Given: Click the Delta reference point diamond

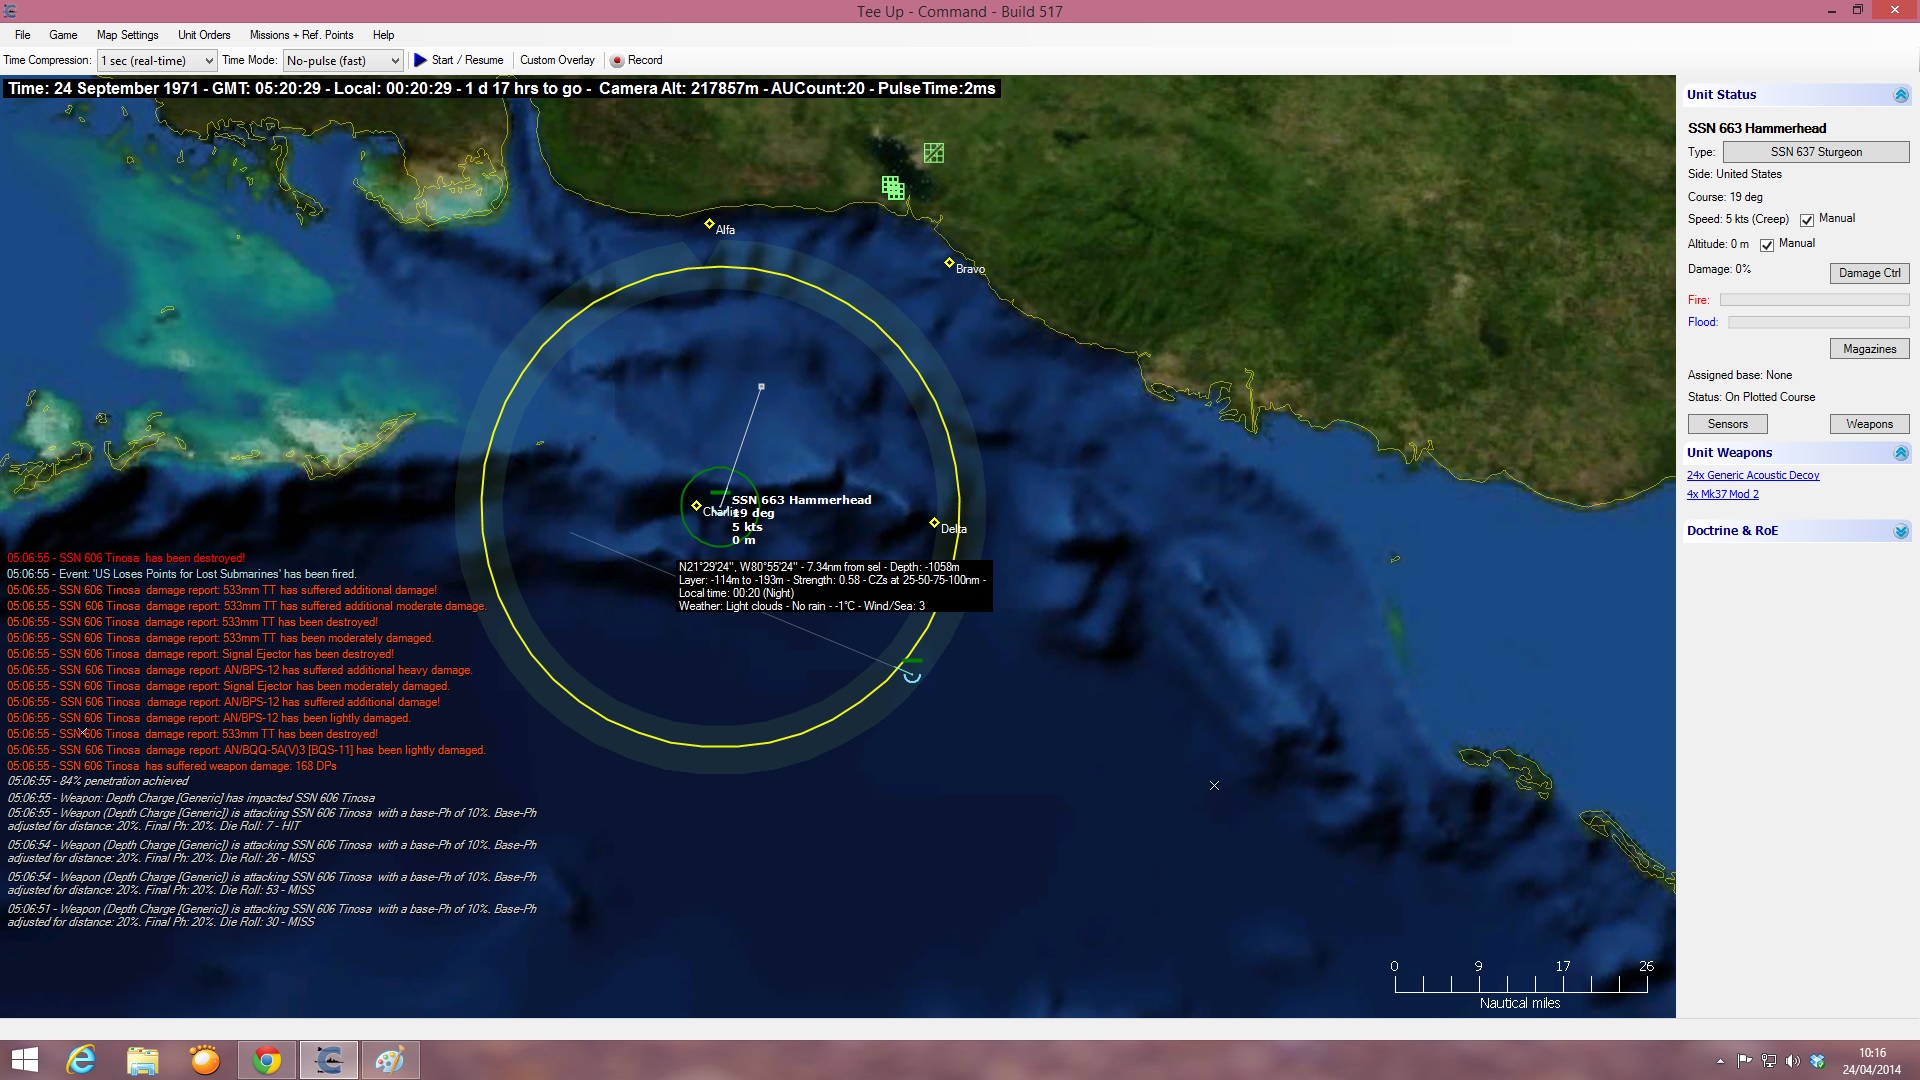Looking at the screenshot, I should coord(934,523).
